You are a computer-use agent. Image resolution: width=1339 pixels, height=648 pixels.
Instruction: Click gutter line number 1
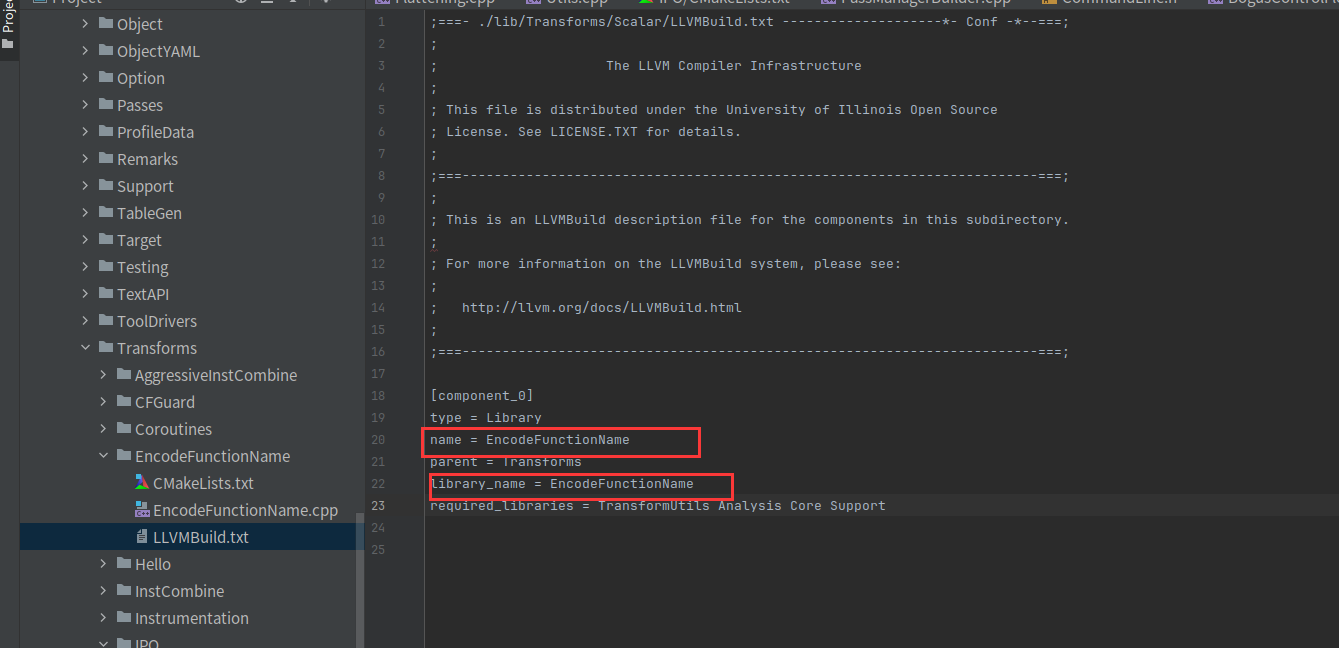coord(381,22)
